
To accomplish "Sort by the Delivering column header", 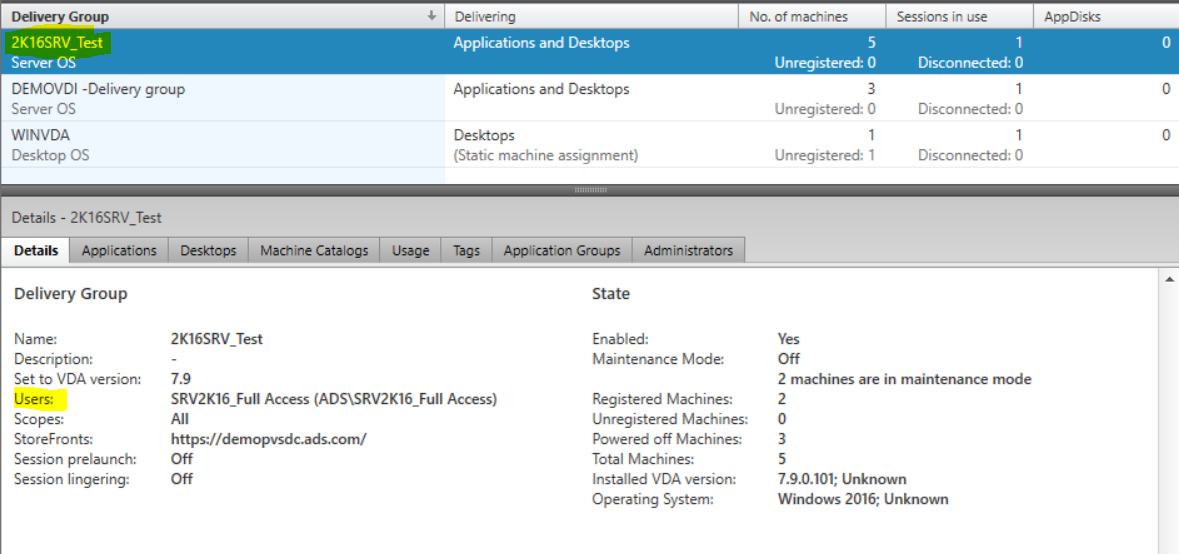I will coord(591,16).
